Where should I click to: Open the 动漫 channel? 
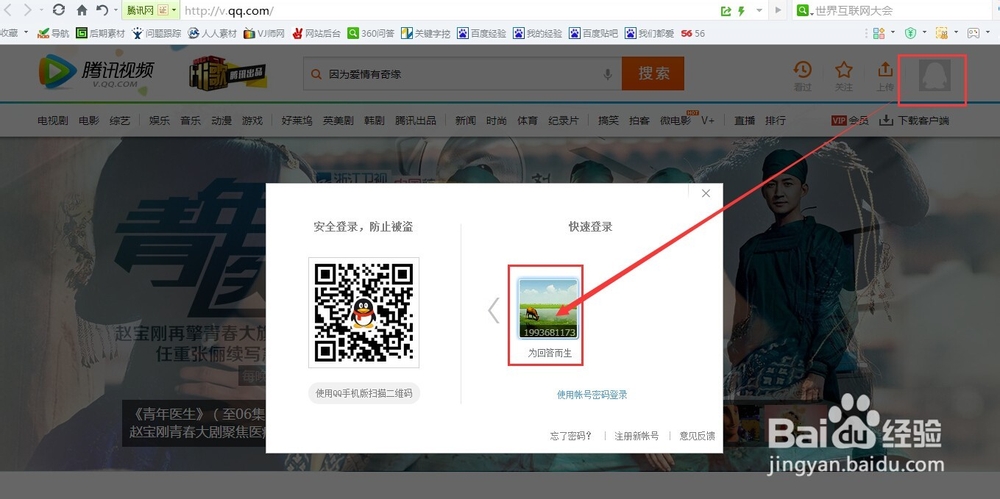tap(222, 120)
